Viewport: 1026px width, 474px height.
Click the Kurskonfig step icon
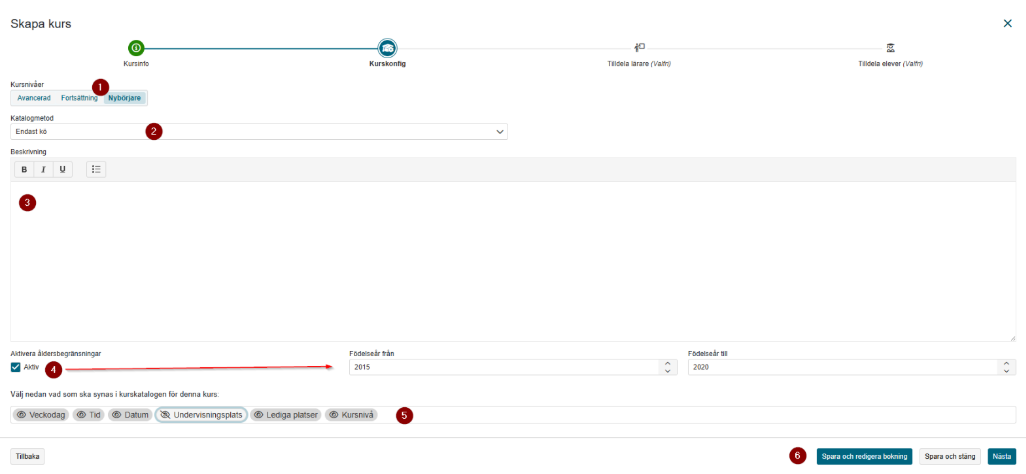pyautogui.click(x=387, y=48)
